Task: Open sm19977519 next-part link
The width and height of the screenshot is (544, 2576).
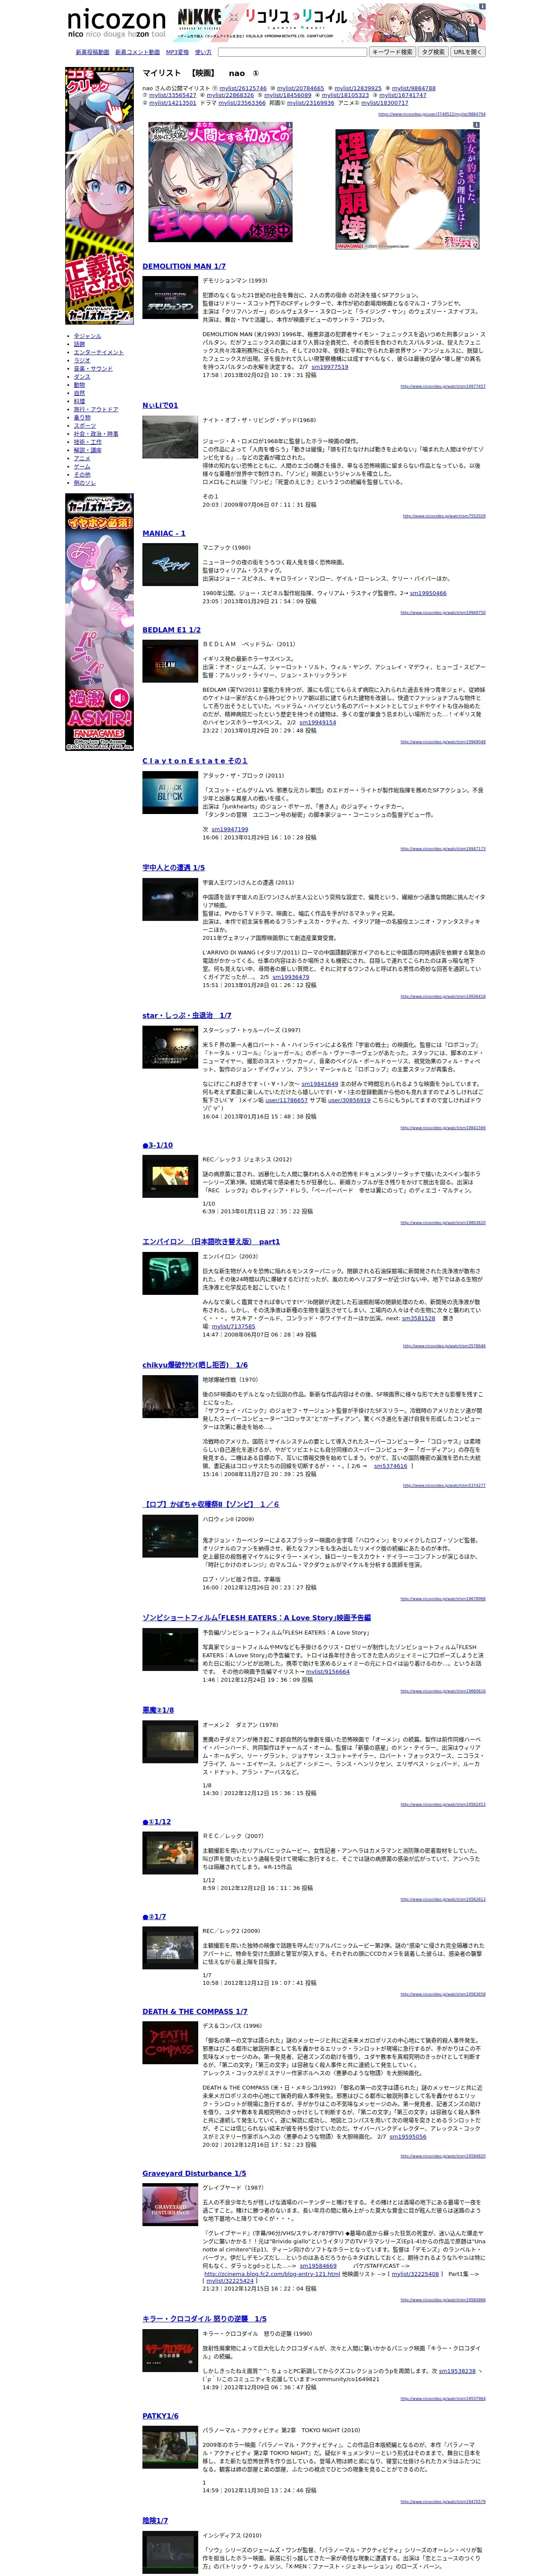Action: 329,367
